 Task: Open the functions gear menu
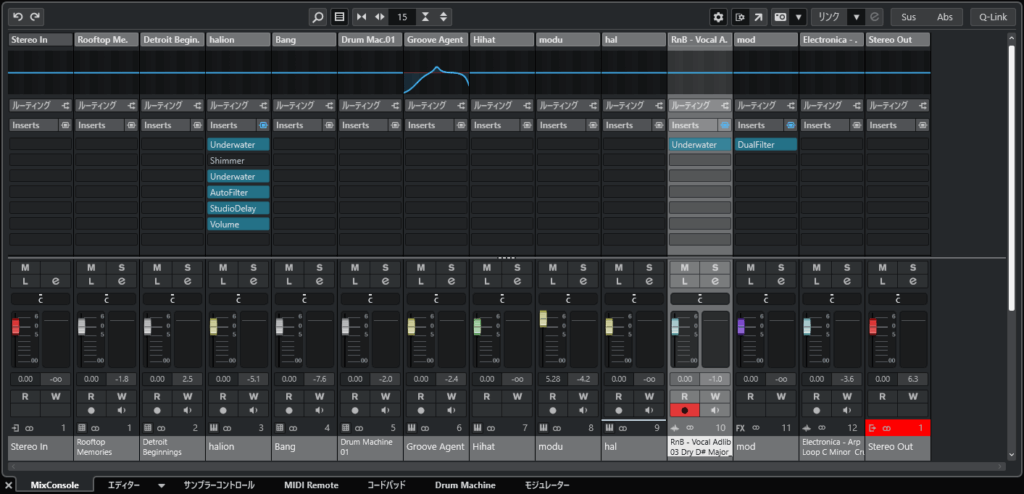(718, 17)
